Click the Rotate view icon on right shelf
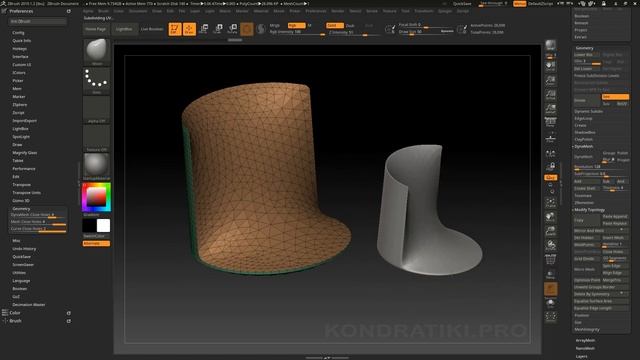Viewport: 640px width, 360px height. [x=551, y=245]
